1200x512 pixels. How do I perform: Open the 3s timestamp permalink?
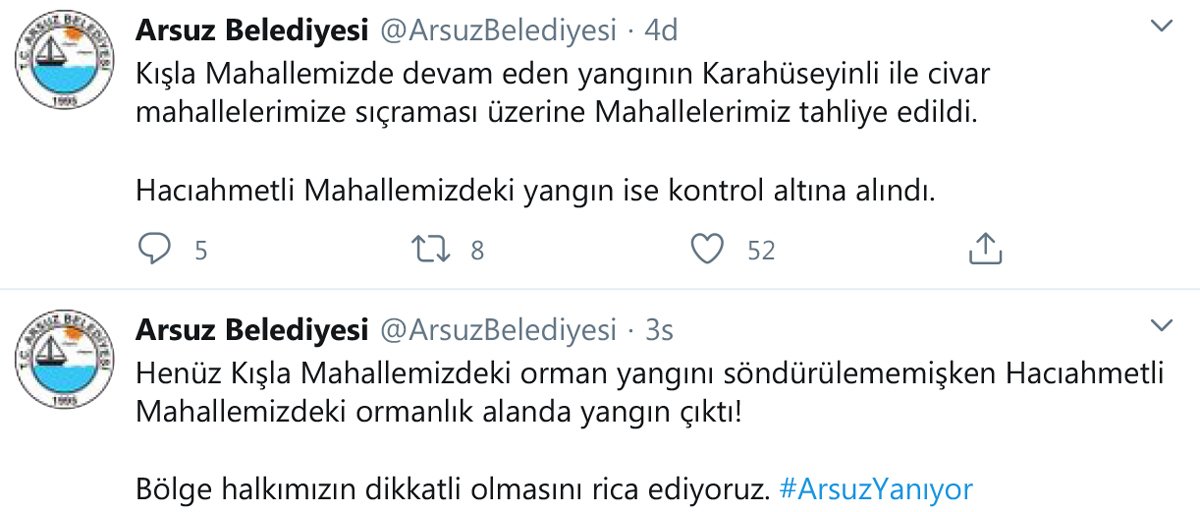660,328
